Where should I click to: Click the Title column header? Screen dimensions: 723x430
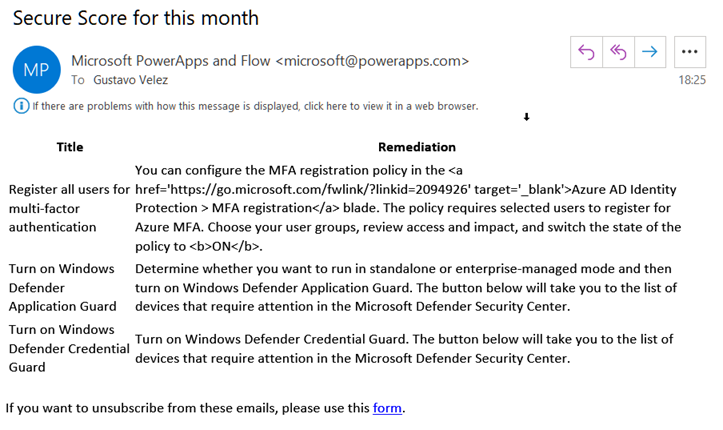click(70, 147)
